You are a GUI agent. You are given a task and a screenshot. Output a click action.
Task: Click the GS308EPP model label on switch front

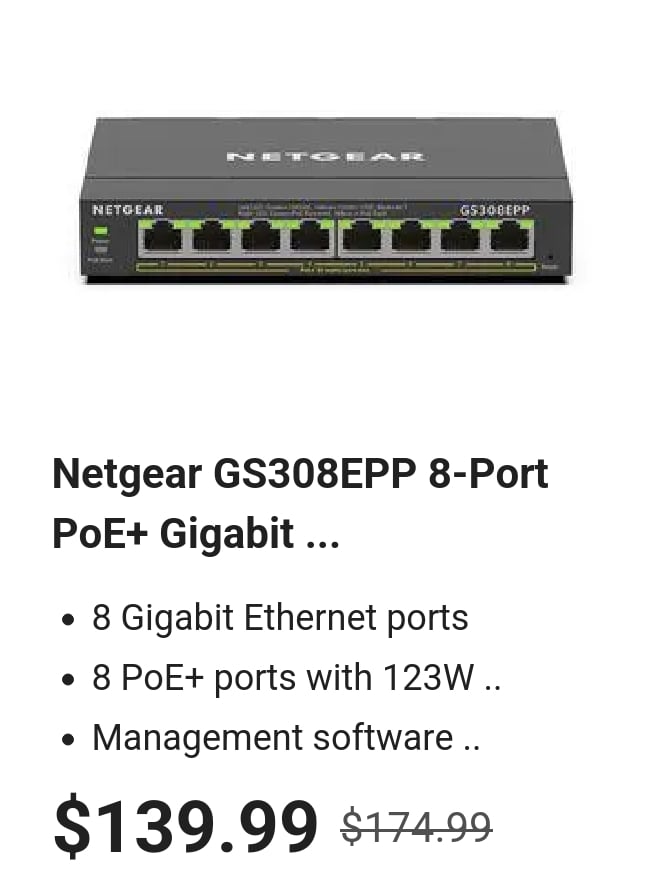click(495, 211)
